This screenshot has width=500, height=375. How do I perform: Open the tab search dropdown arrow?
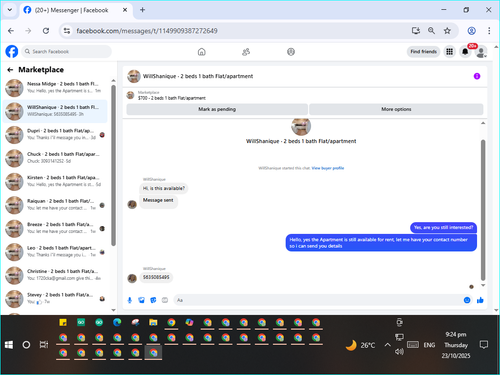pyautogui.click(x=10, y=10)
